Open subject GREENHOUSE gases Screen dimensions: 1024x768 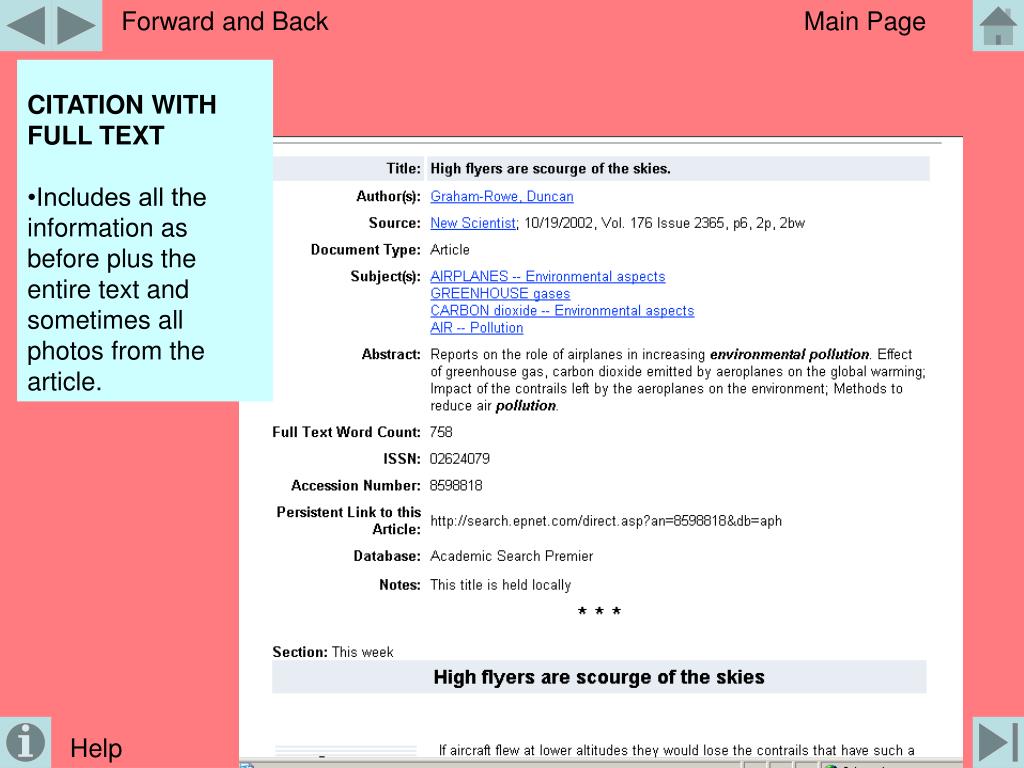click(x=500, y=294)
